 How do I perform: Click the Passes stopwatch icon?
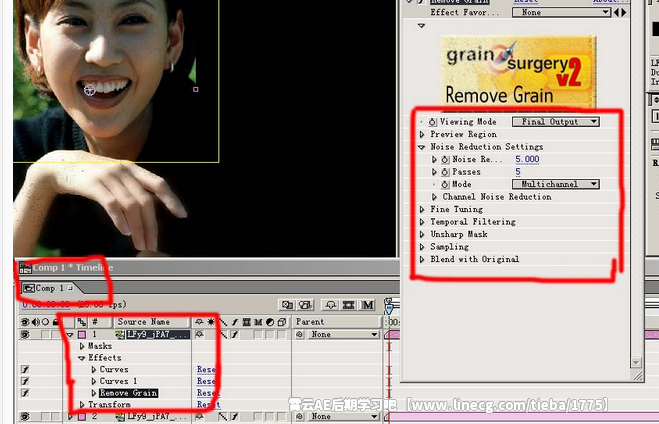[445, 172]
